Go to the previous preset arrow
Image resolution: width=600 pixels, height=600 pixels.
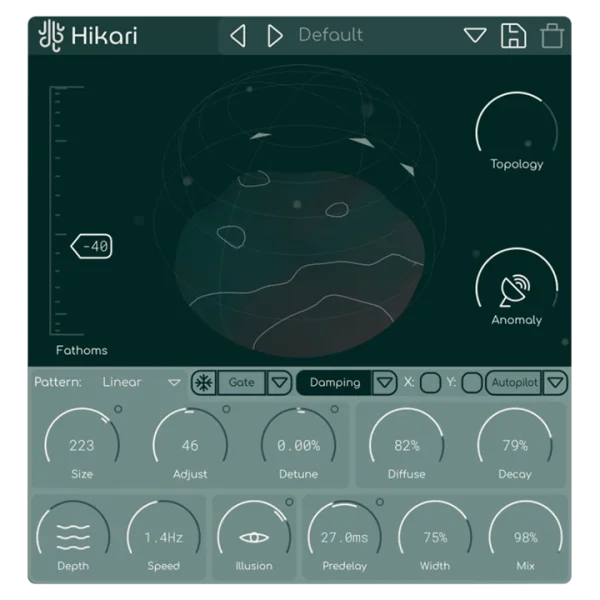pos(238,36)
